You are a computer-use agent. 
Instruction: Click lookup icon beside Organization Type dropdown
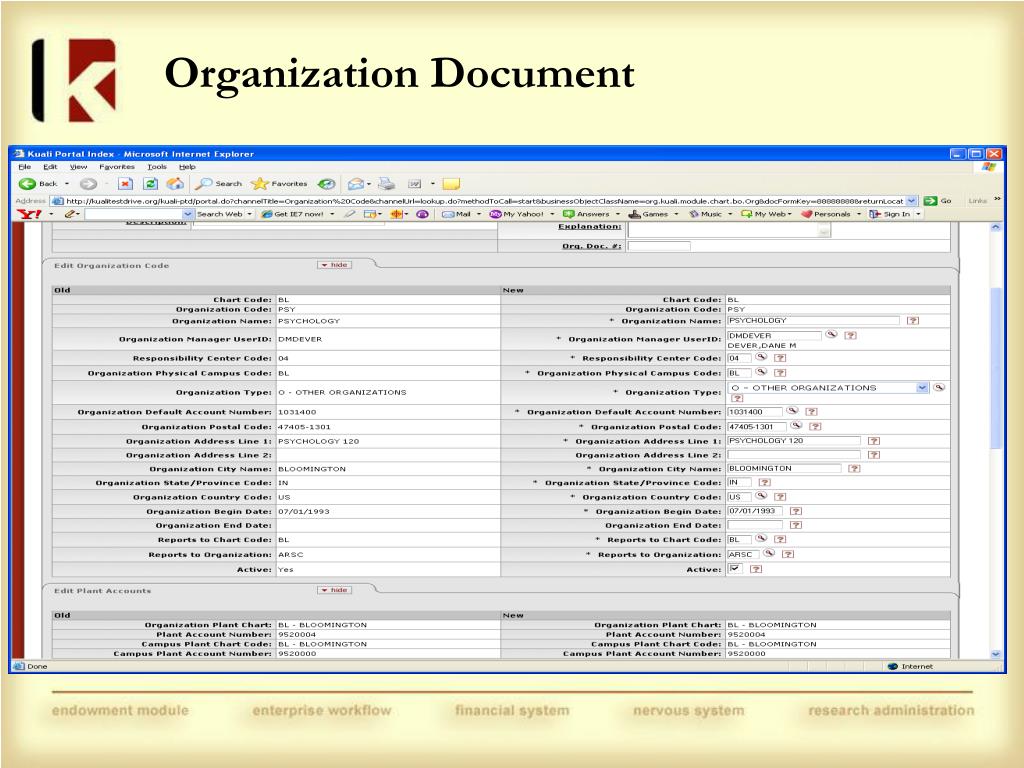tap(939, 387)
